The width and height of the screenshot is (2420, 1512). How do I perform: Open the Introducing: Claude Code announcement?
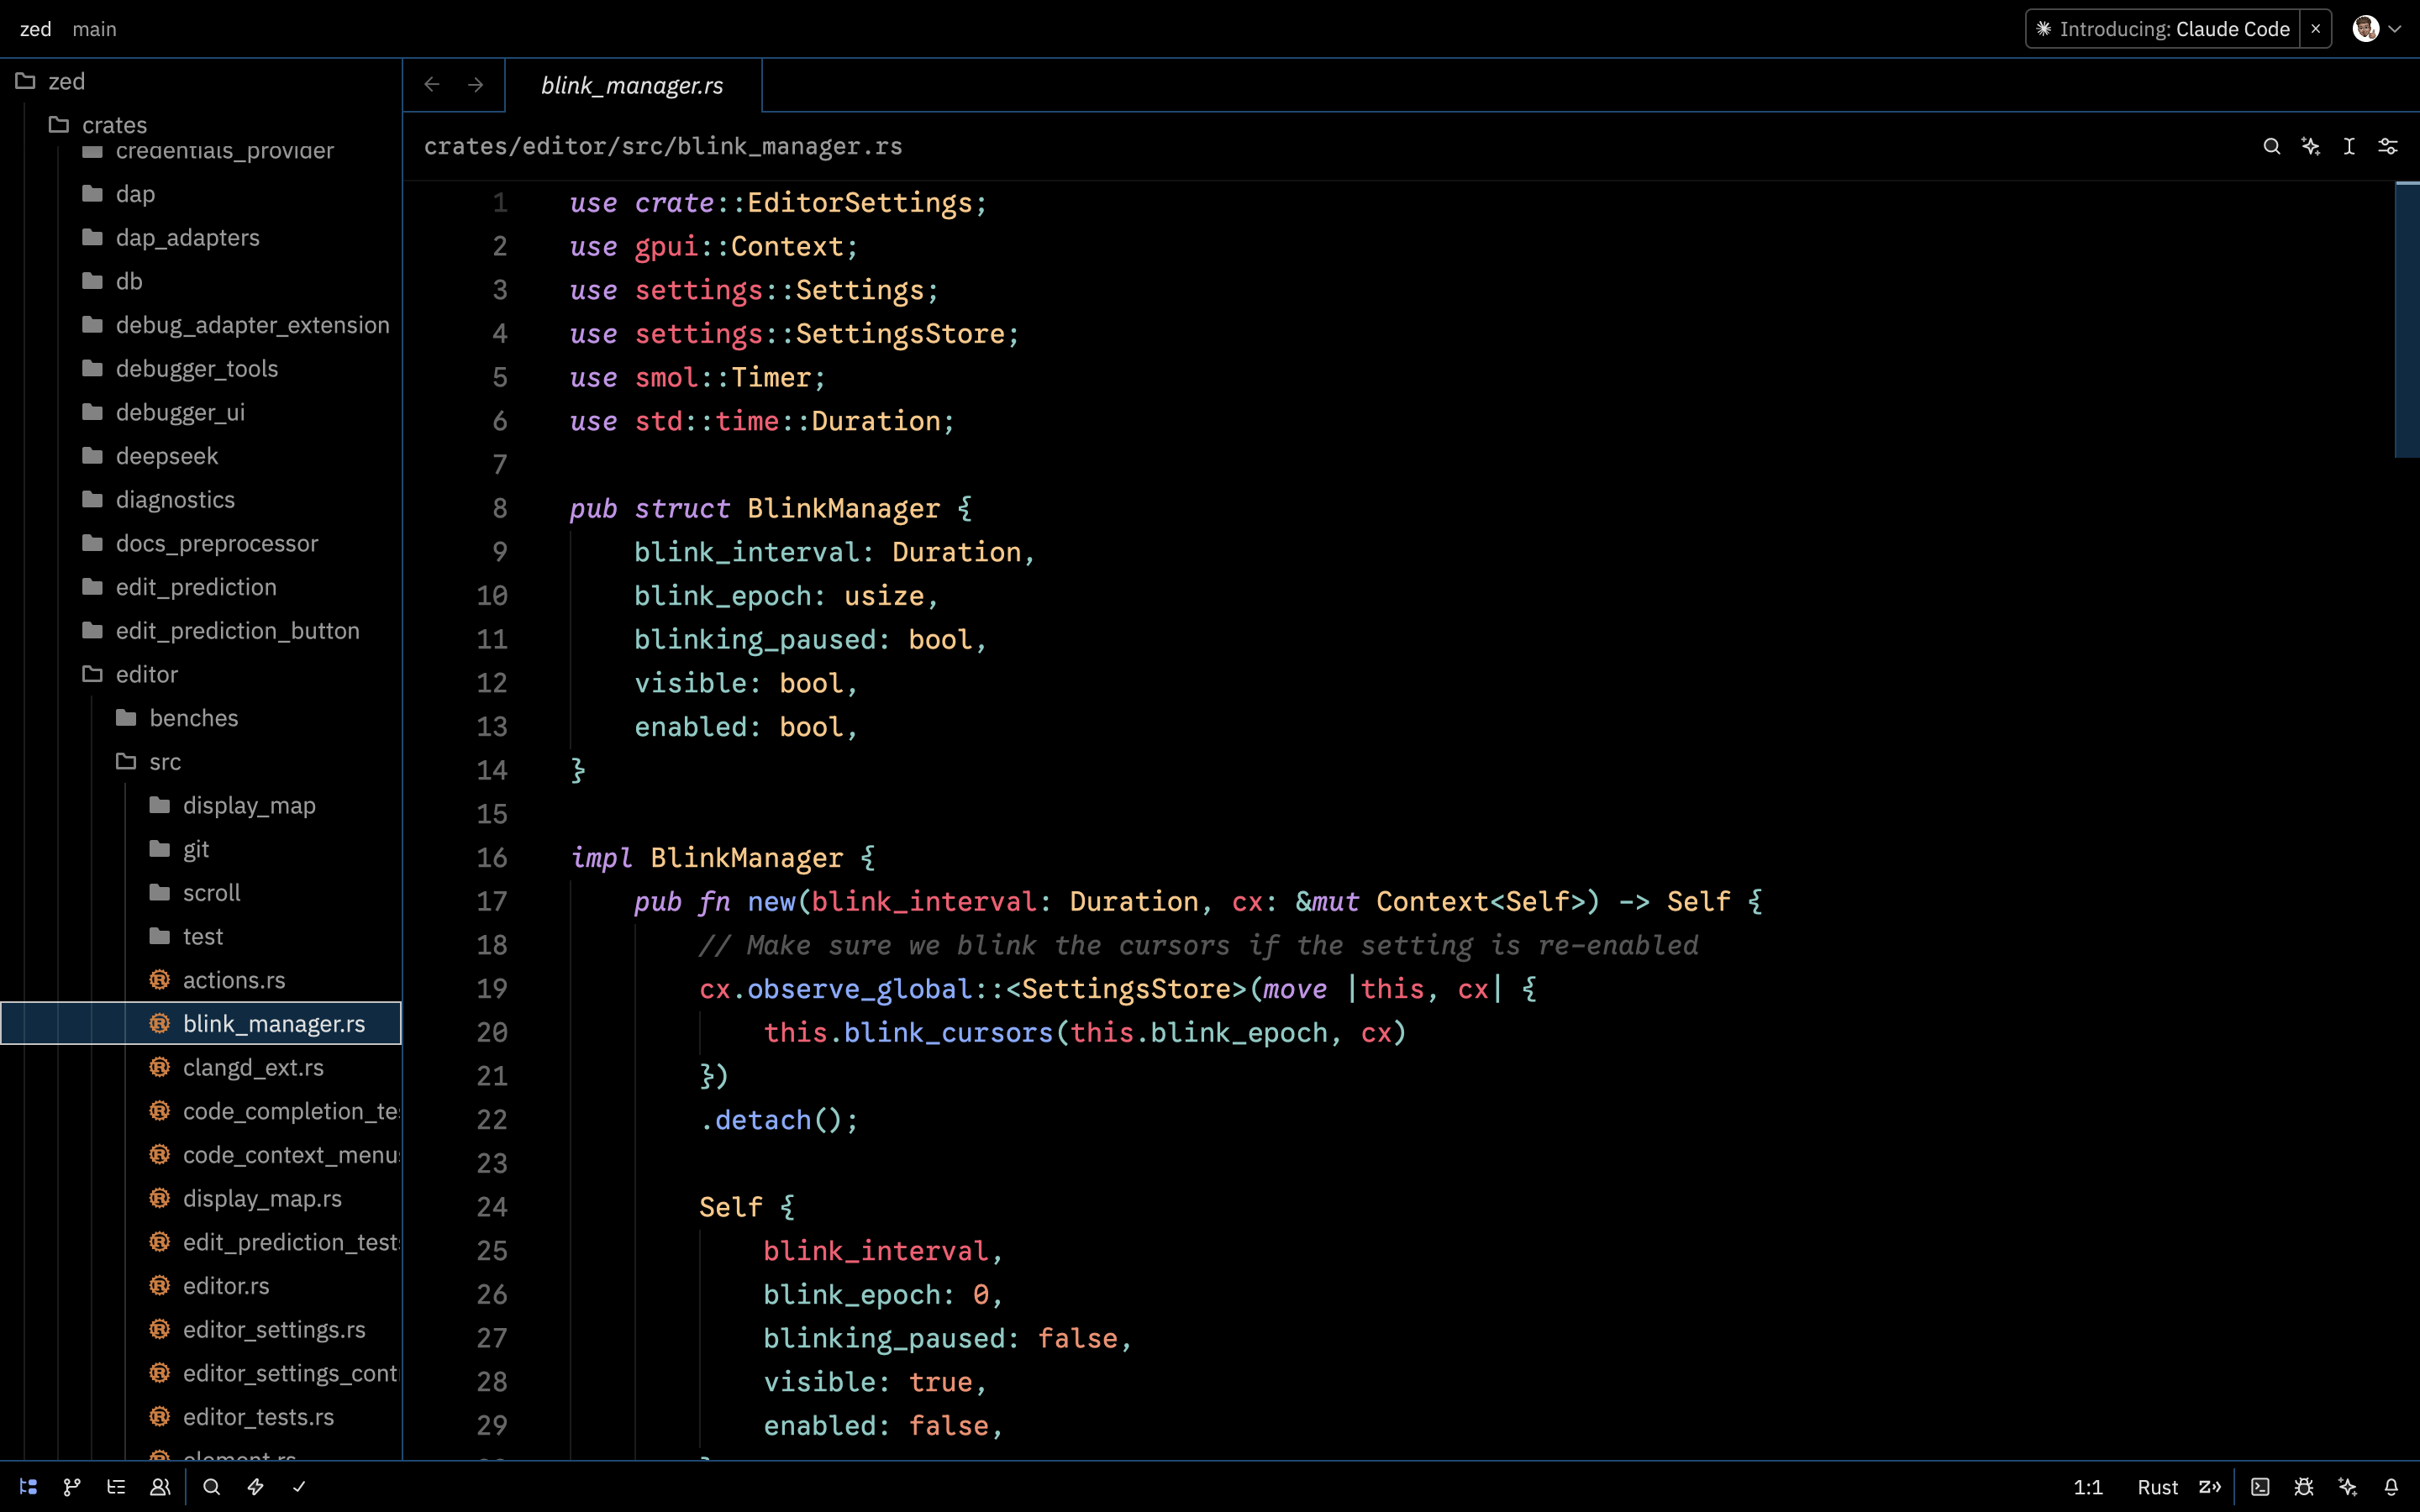tap(2163, 29)
